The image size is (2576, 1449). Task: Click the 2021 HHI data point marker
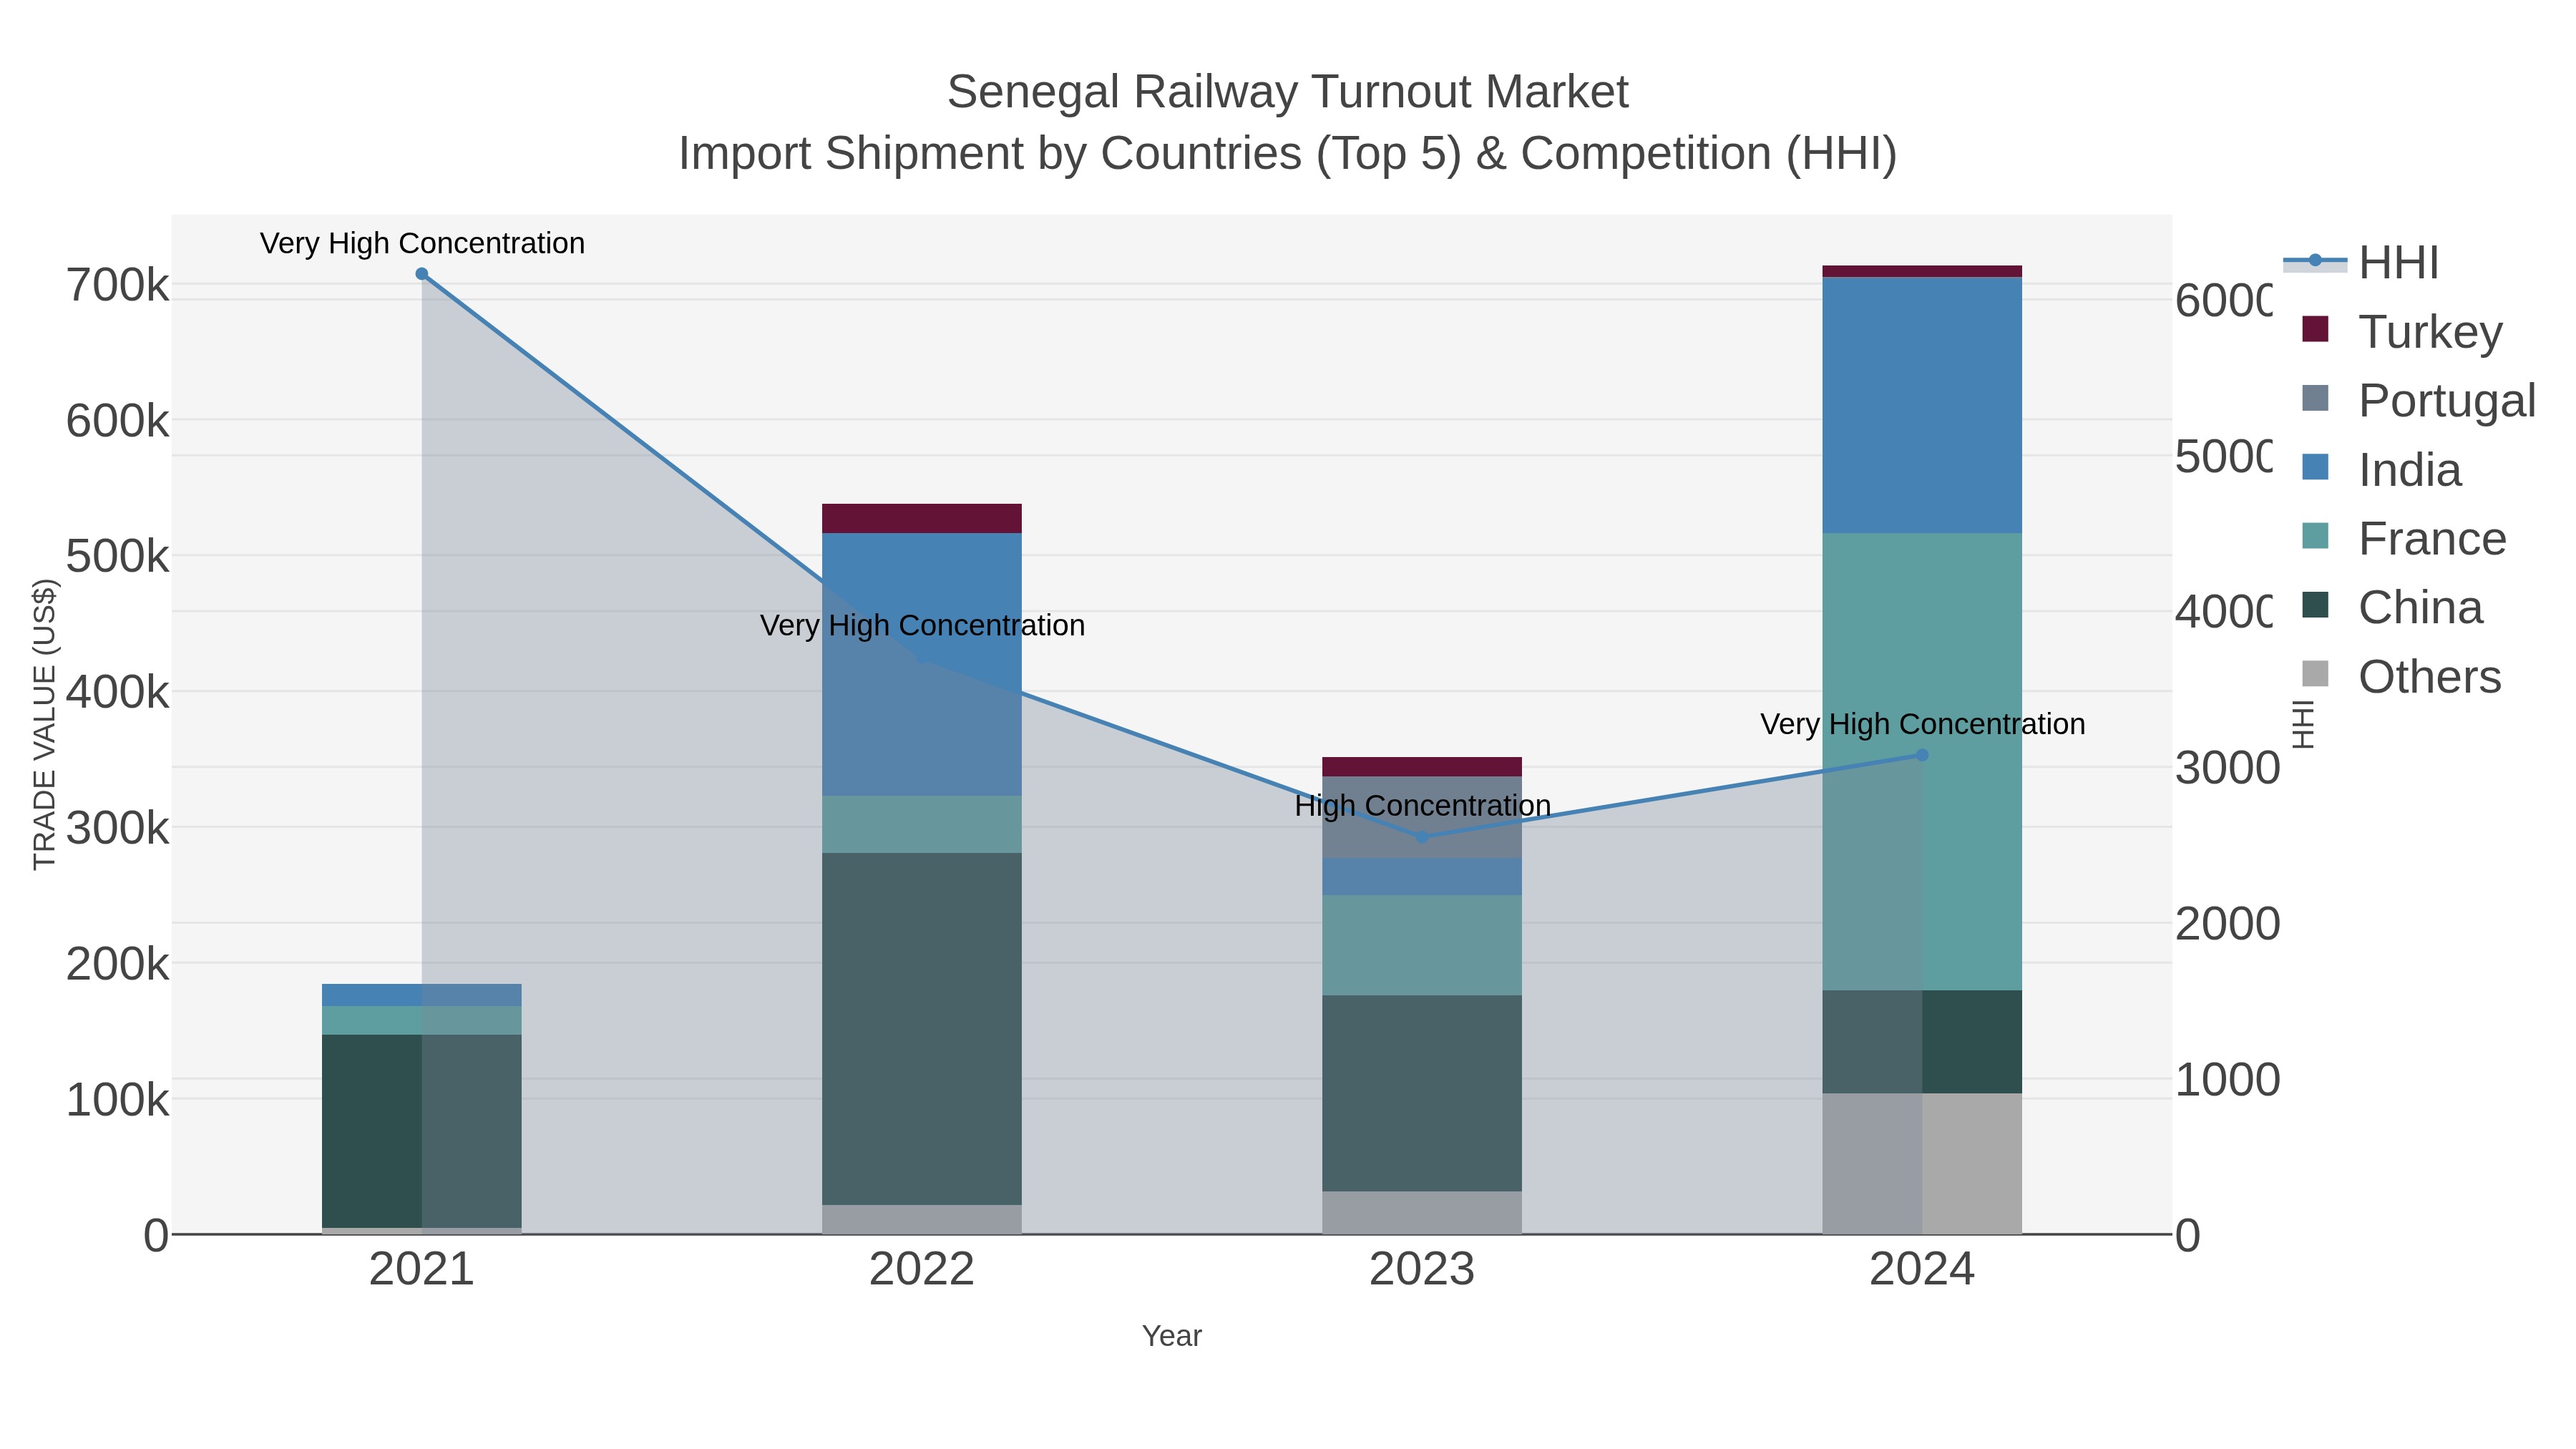click(x=422, y=274)
